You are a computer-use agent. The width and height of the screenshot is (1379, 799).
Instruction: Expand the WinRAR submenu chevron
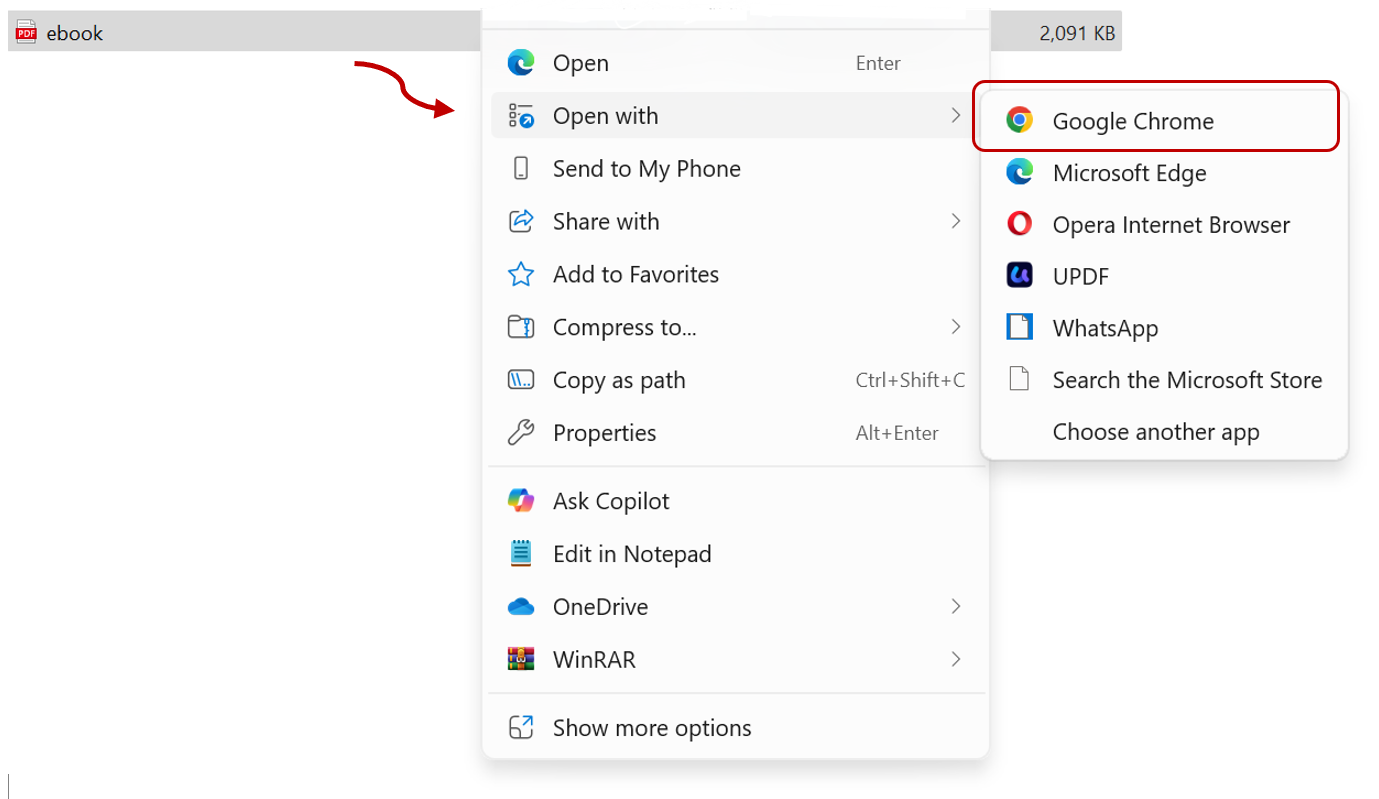click(956, 659)
